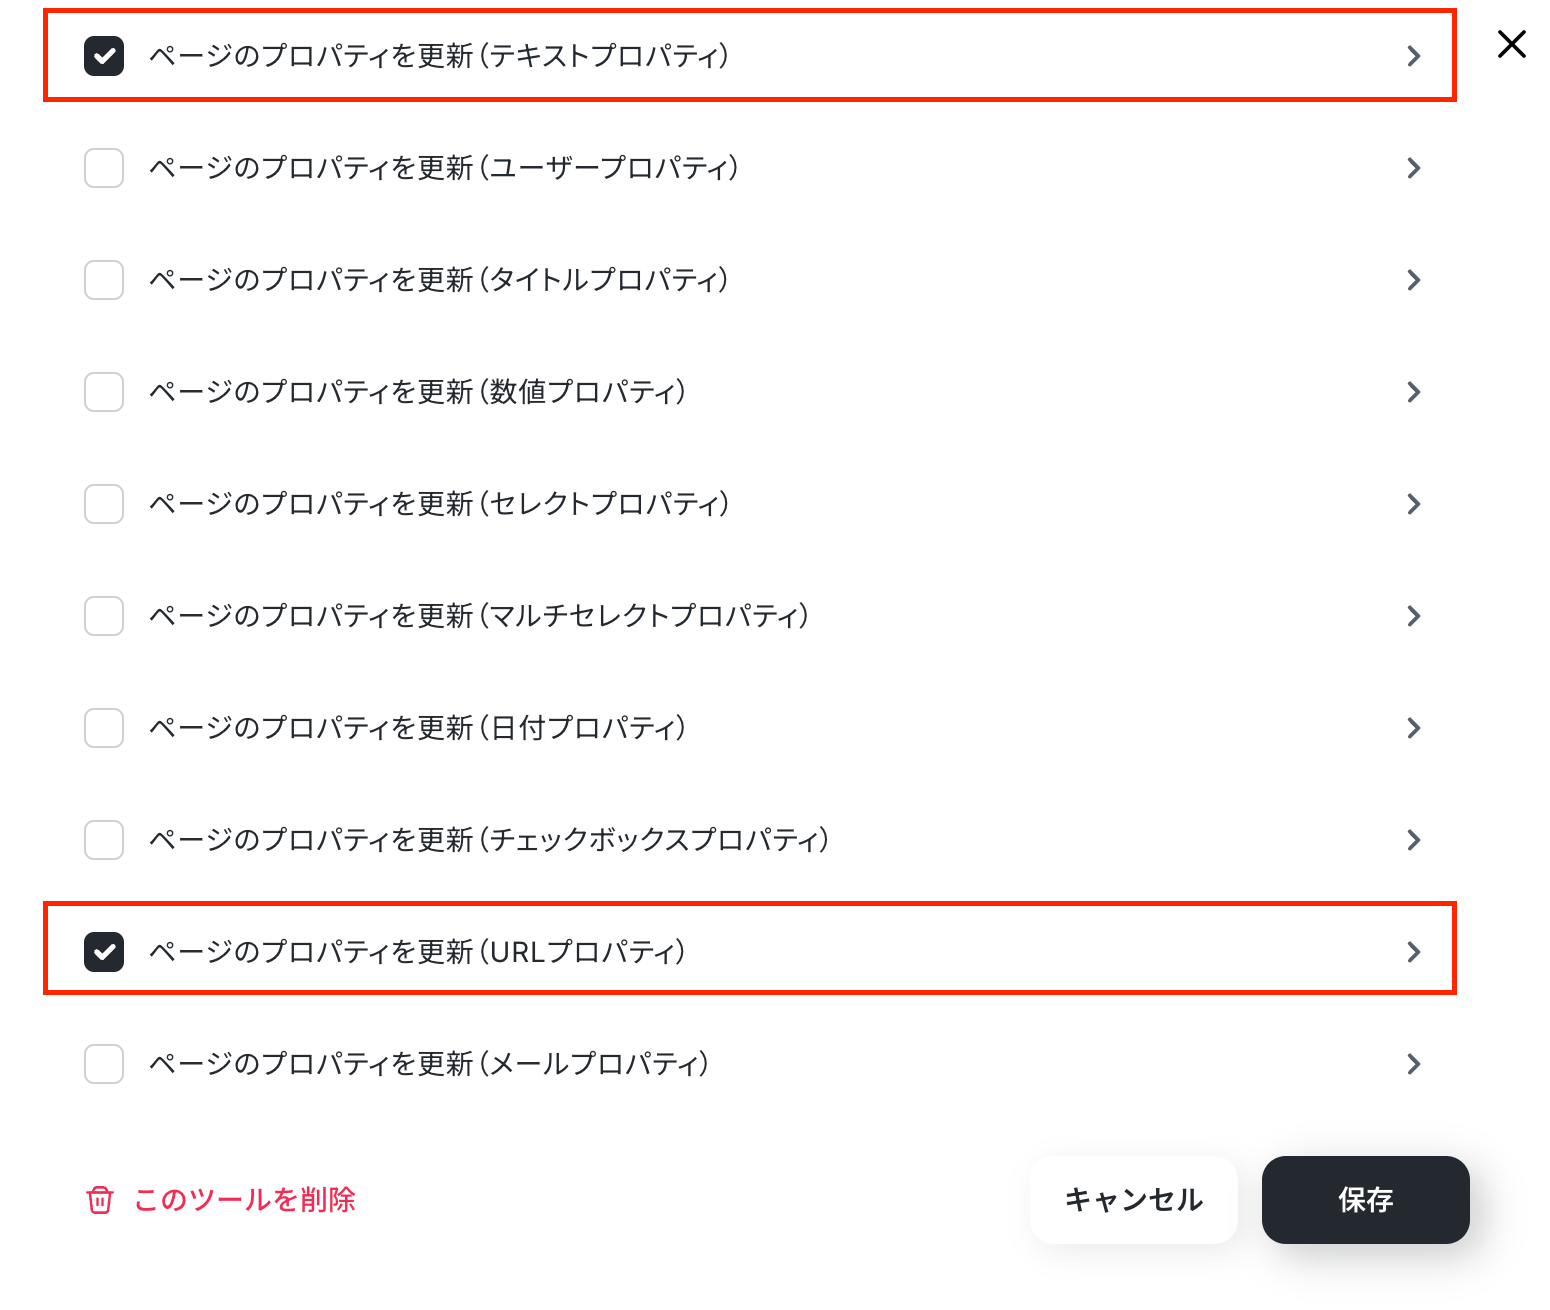Enable the マルチセレクトプロパティ checkbox
Viewport: 1550px width, 1310px height.
tap(104, 616)
